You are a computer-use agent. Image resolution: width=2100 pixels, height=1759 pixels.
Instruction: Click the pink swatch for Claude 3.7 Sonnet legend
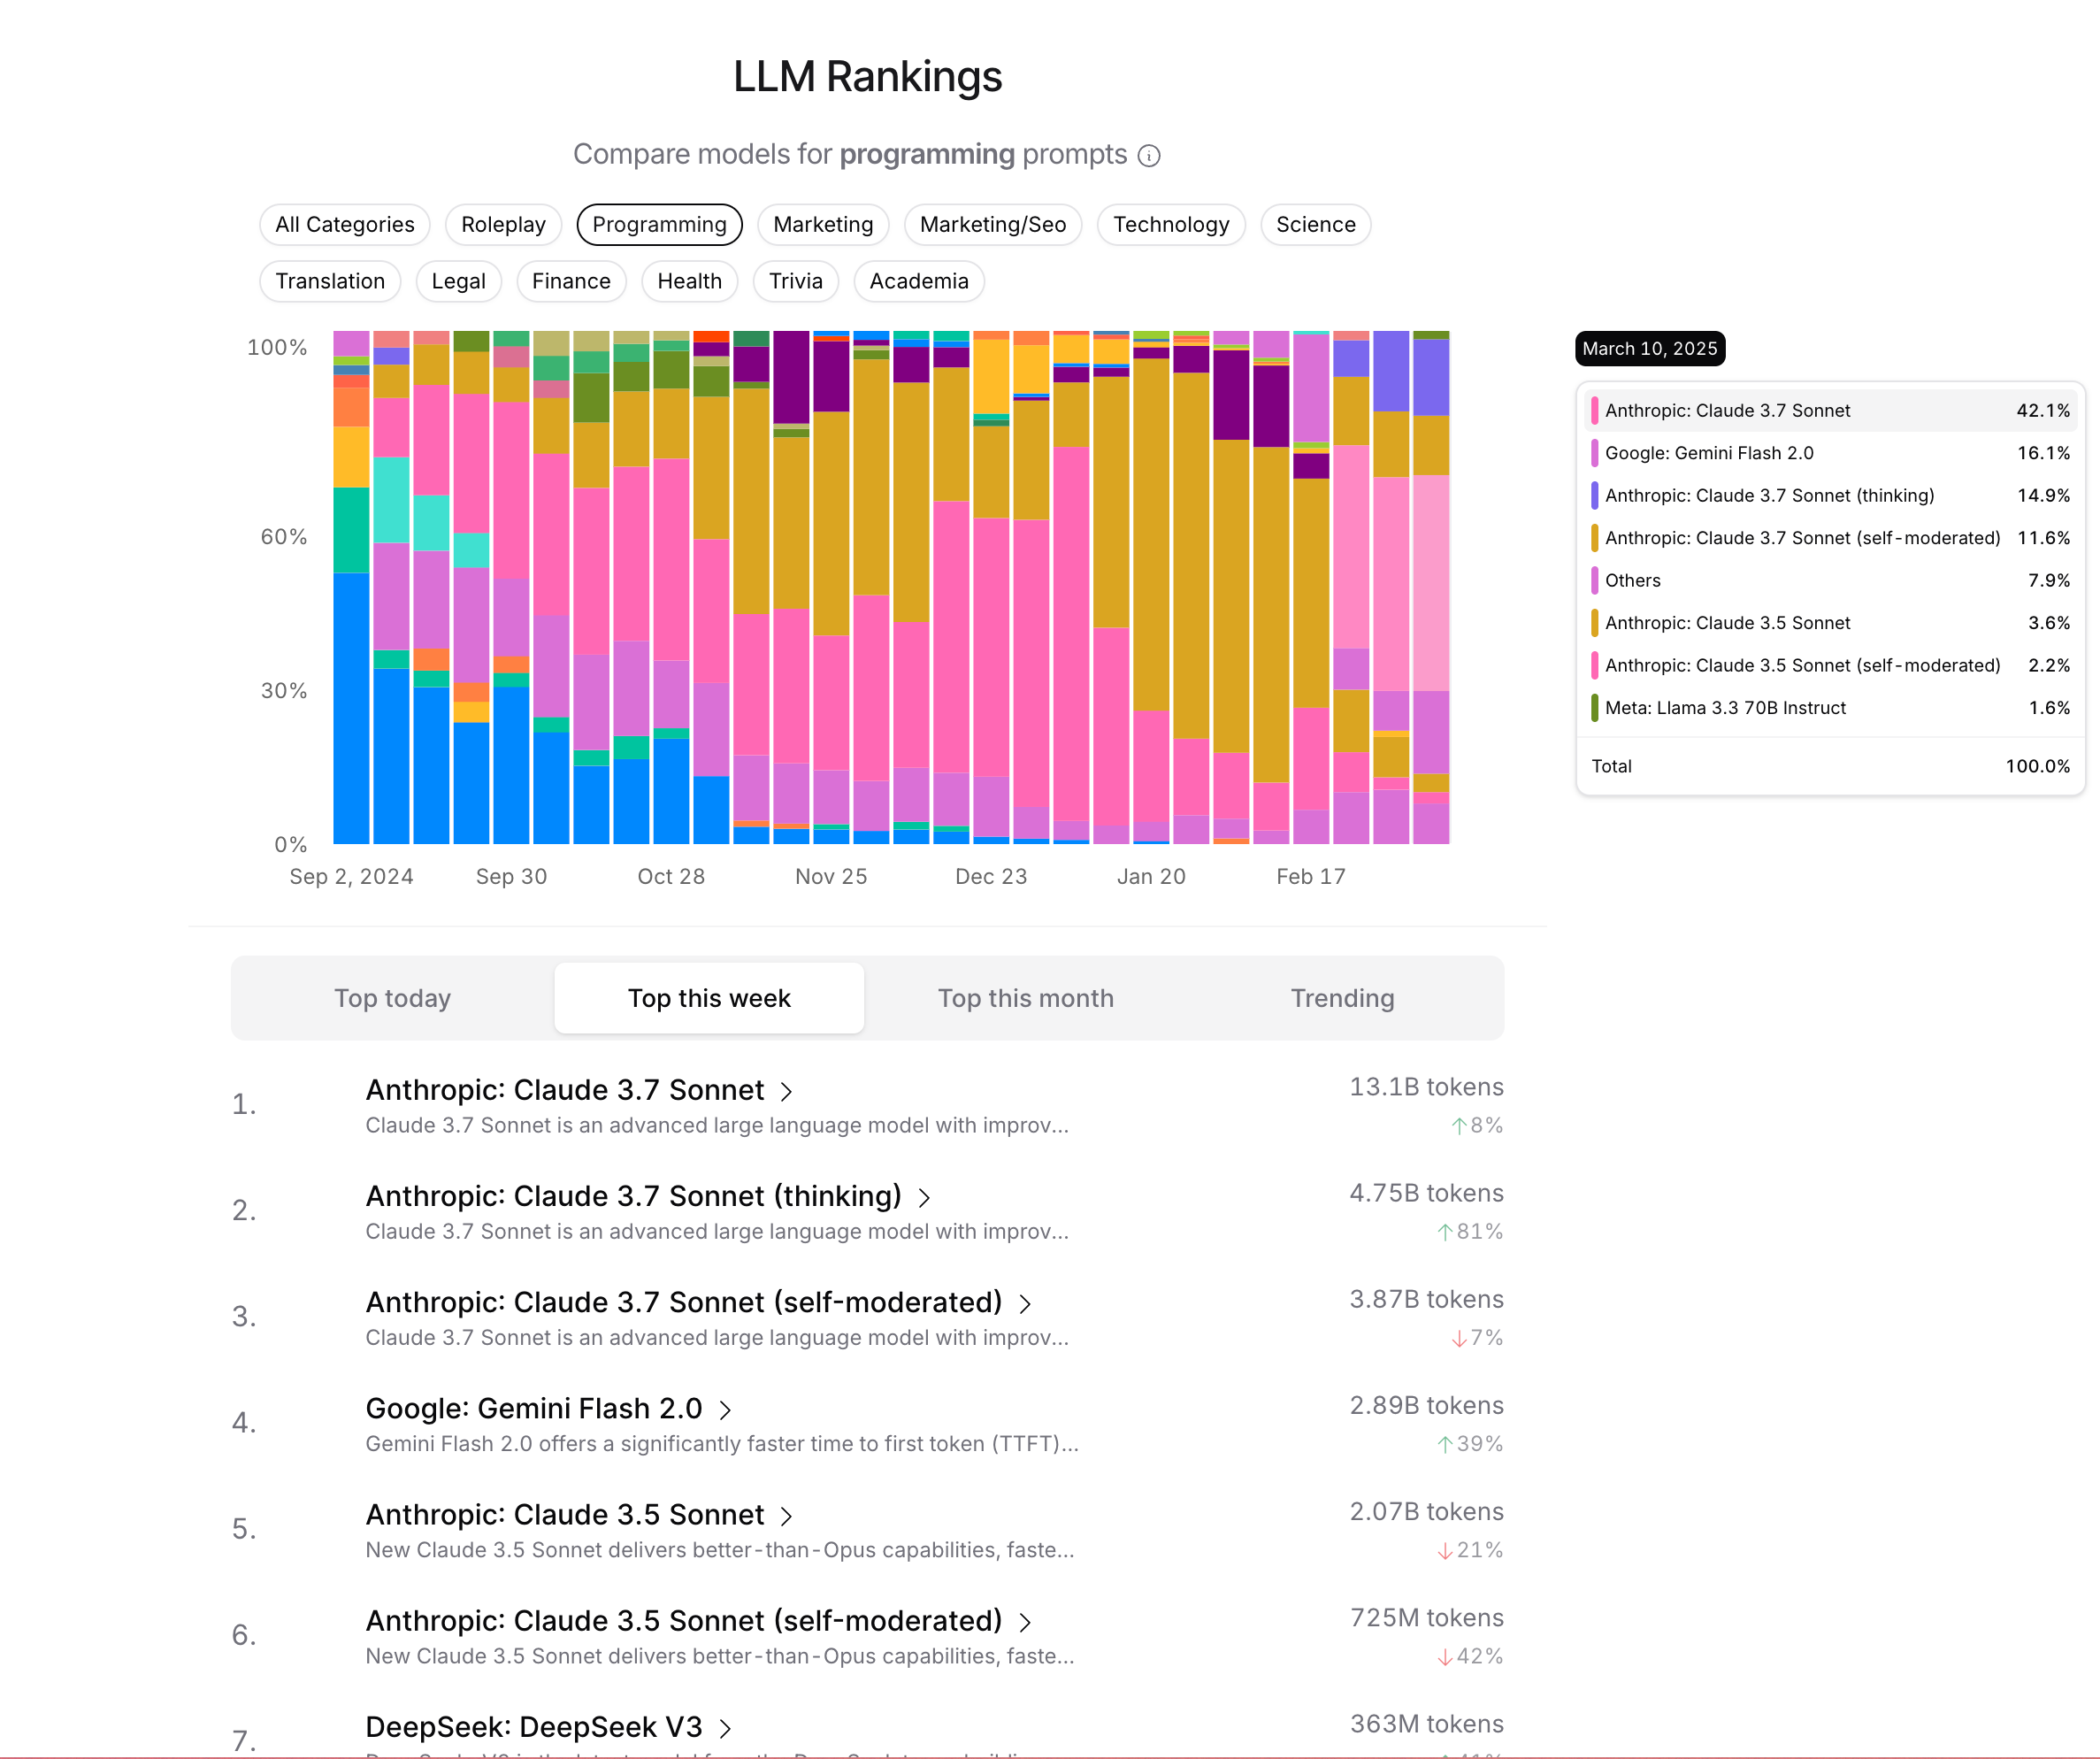[x=1594, y=410]
